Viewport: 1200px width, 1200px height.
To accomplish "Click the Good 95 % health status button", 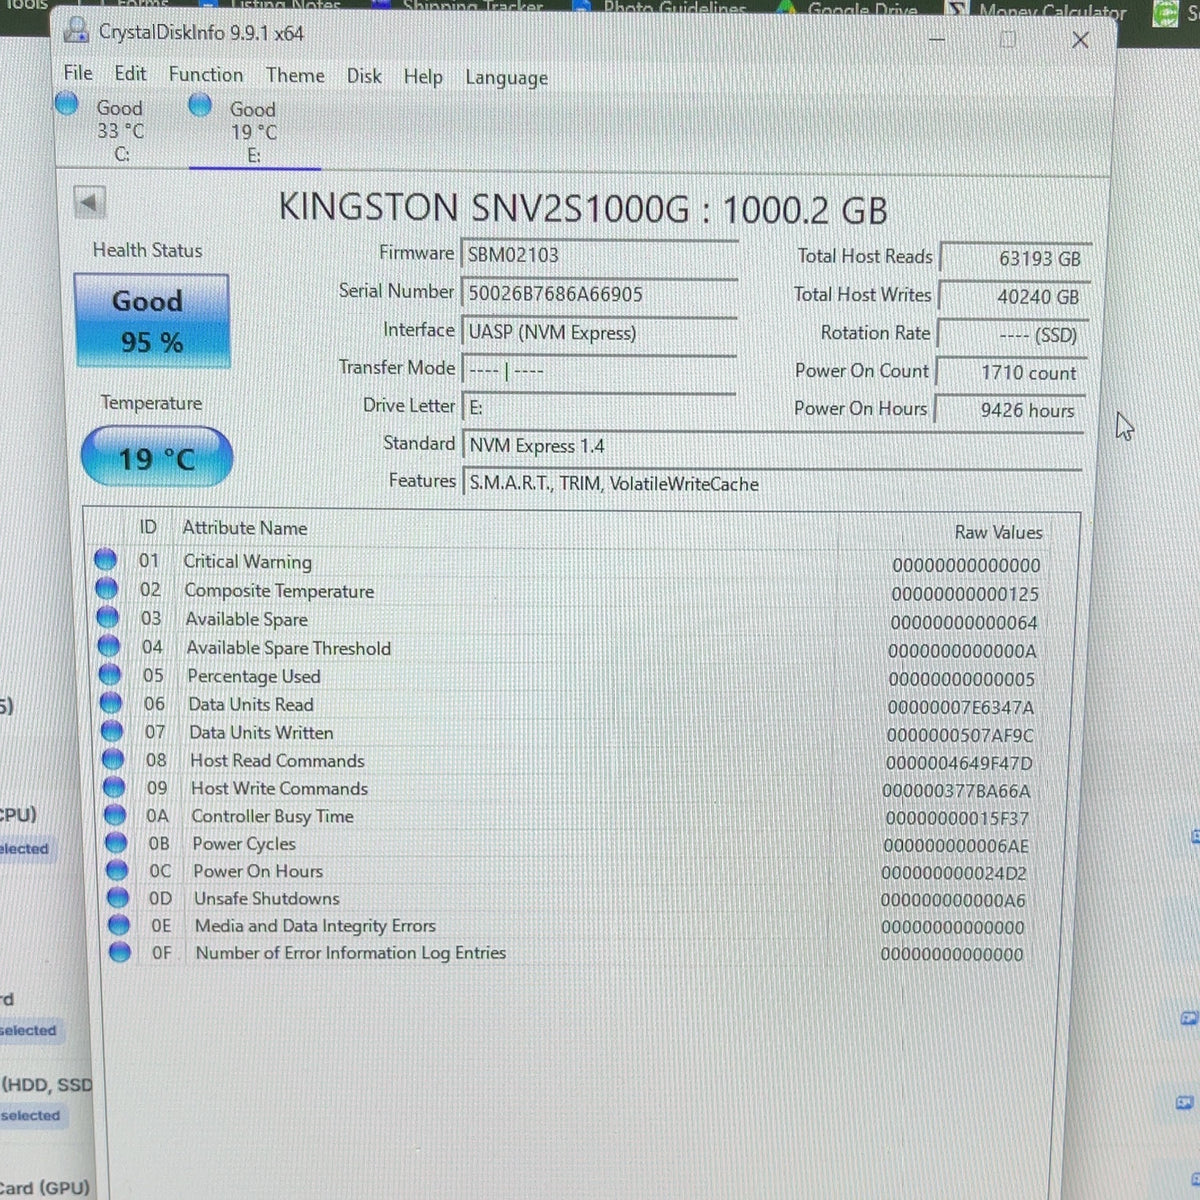I will point(151,321).
